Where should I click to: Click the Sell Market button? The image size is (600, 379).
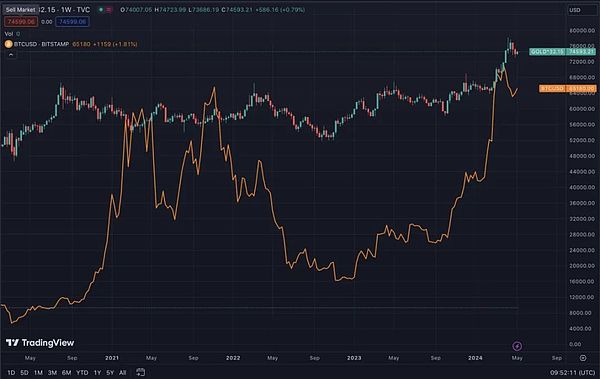click(20, 10)
